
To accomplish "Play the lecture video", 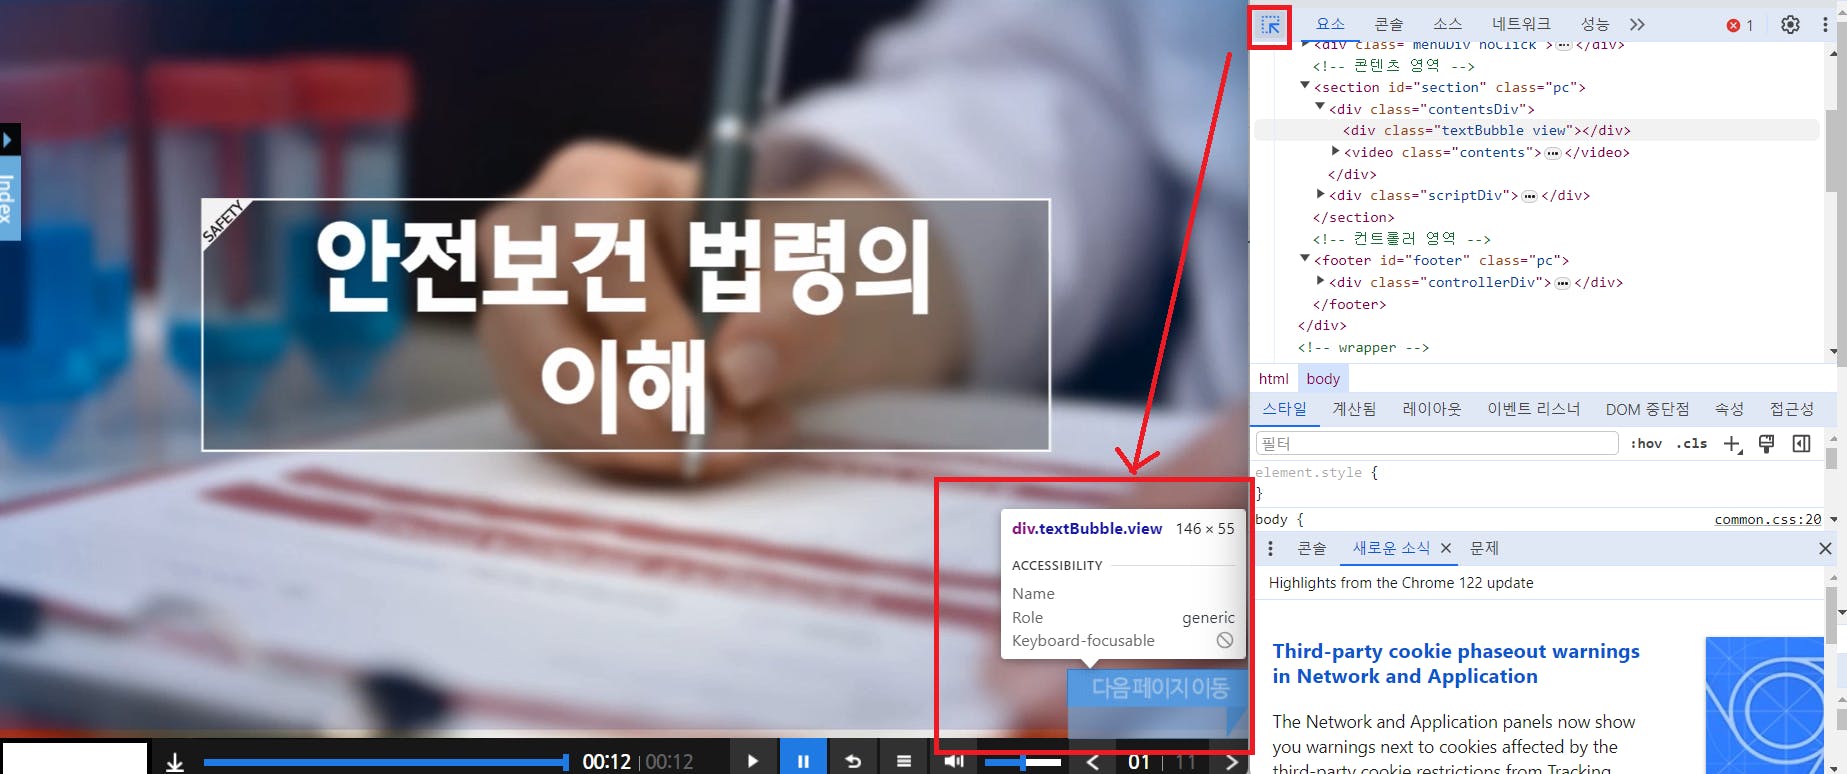I will pyautogui.click(x=753, y=761).
